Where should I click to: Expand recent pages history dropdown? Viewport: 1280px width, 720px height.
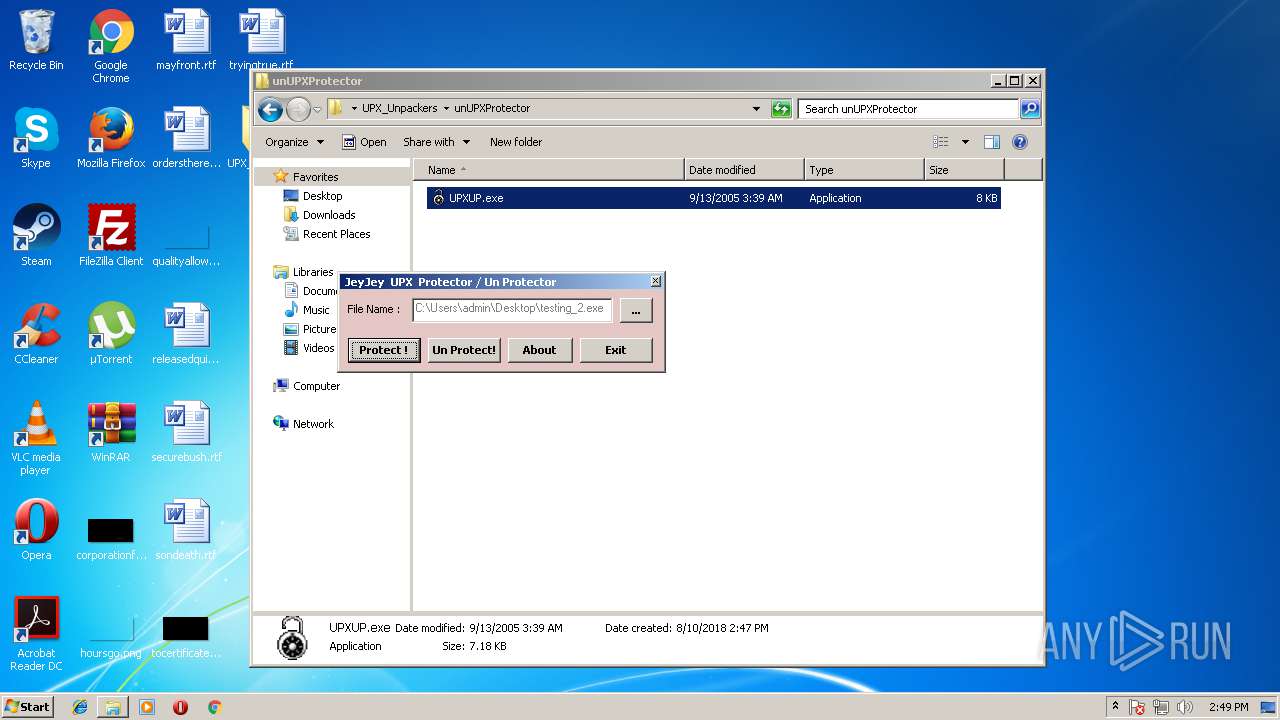[x=318, y=109]
